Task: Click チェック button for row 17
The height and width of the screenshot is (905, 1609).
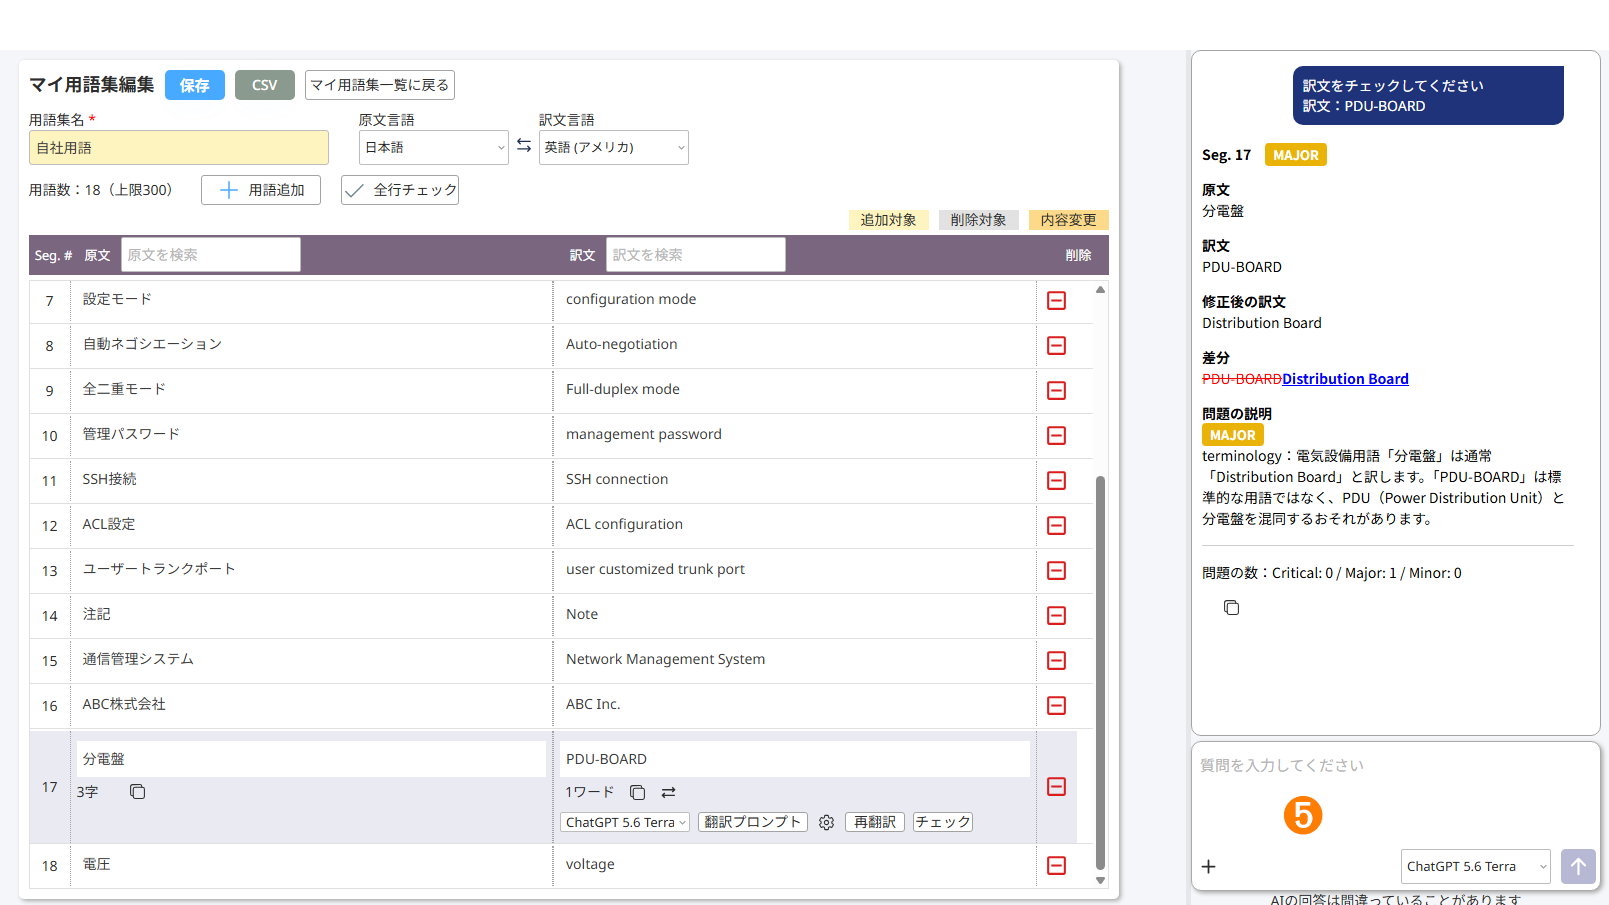Action: 943,822
